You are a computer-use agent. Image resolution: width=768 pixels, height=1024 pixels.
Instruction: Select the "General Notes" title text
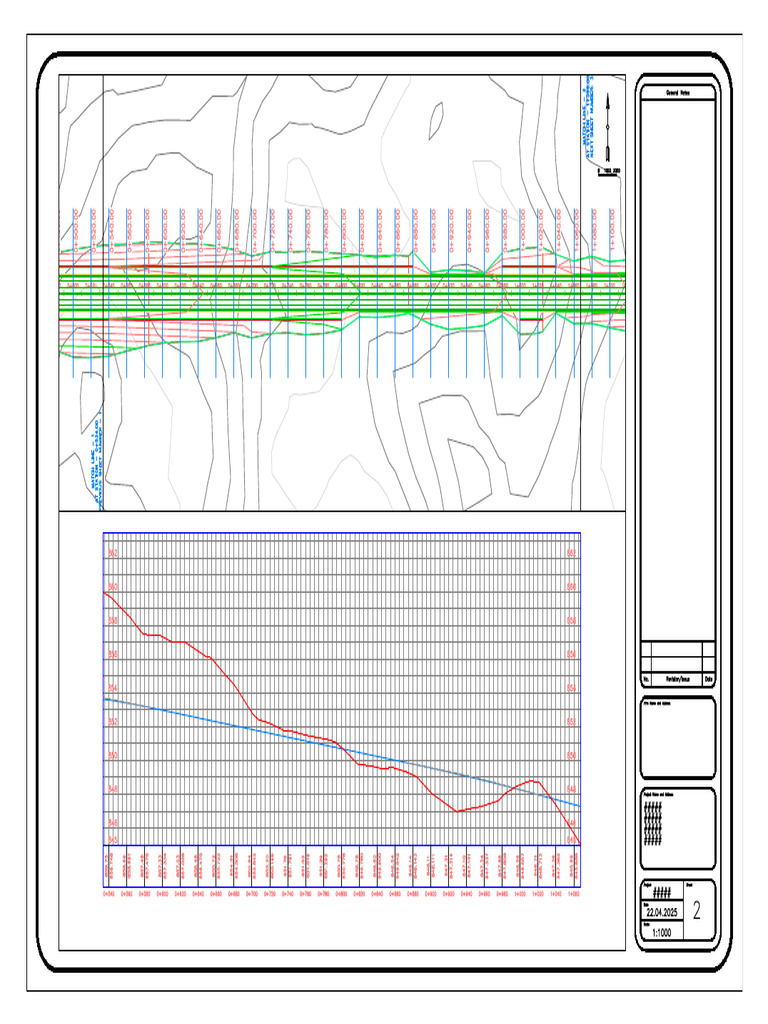coord(677,93)
